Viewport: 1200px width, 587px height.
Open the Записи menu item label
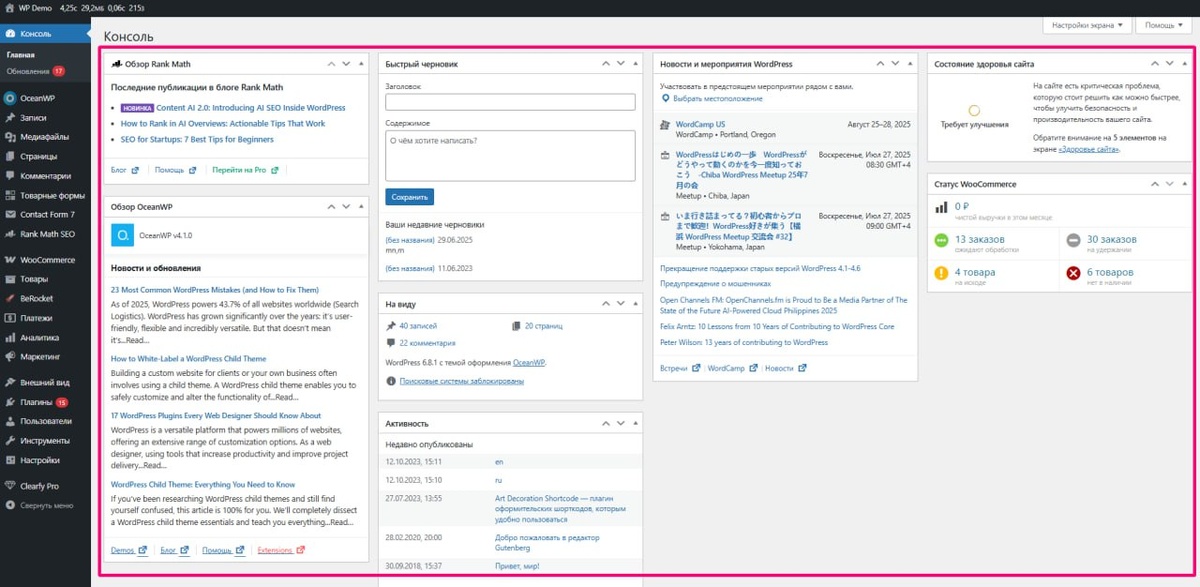[x=33, y=118]
